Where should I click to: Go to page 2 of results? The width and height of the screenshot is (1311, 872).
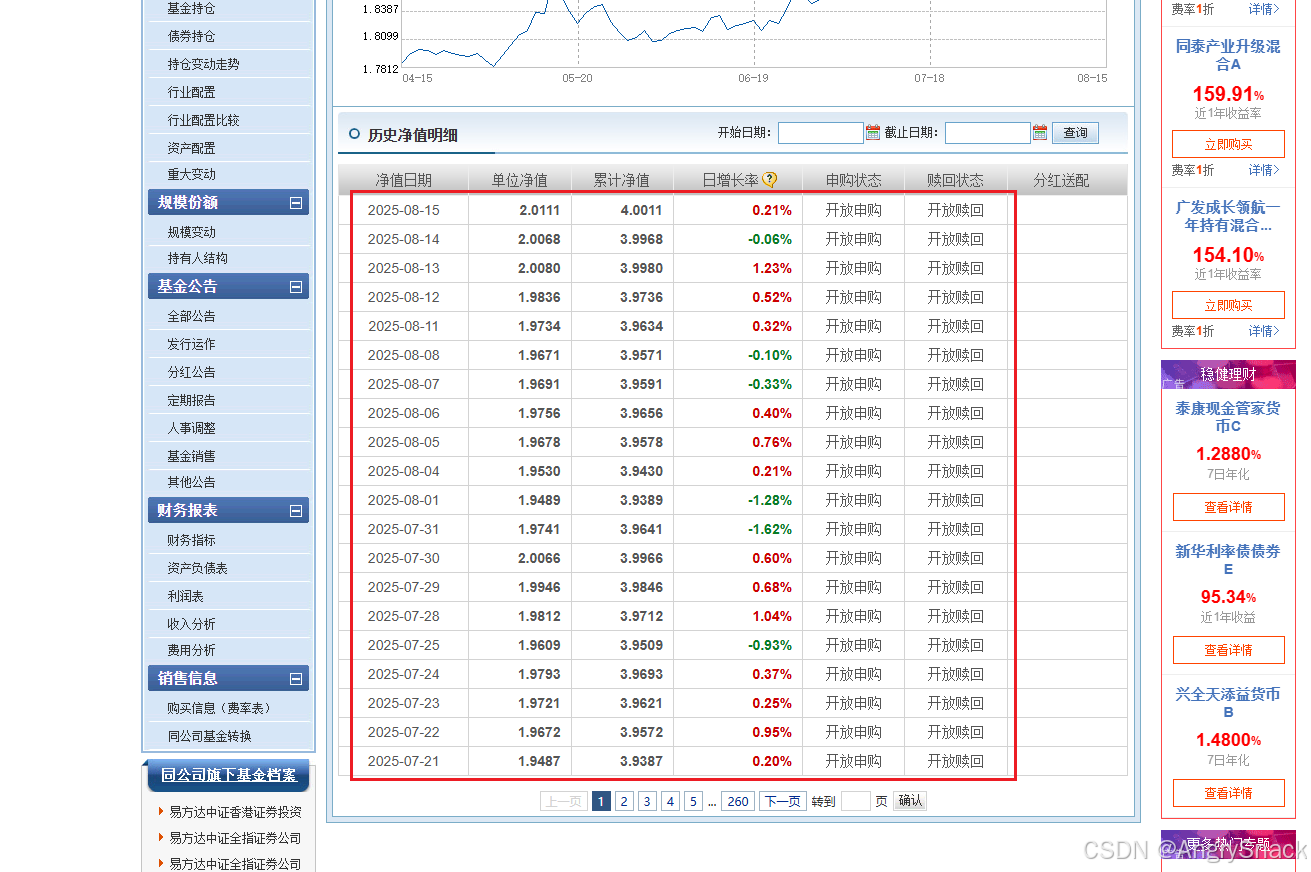[624, 801]
